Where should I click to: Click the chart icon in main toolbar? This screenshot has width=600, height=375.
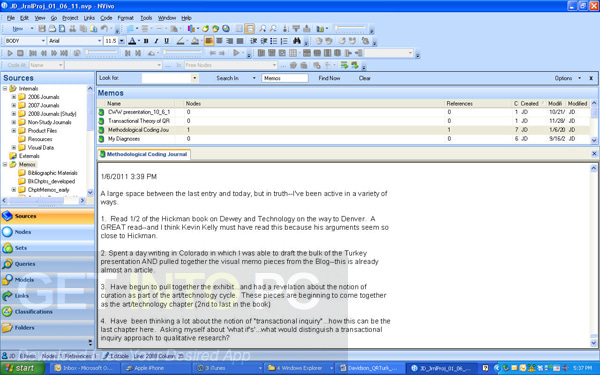coord(320,29)
